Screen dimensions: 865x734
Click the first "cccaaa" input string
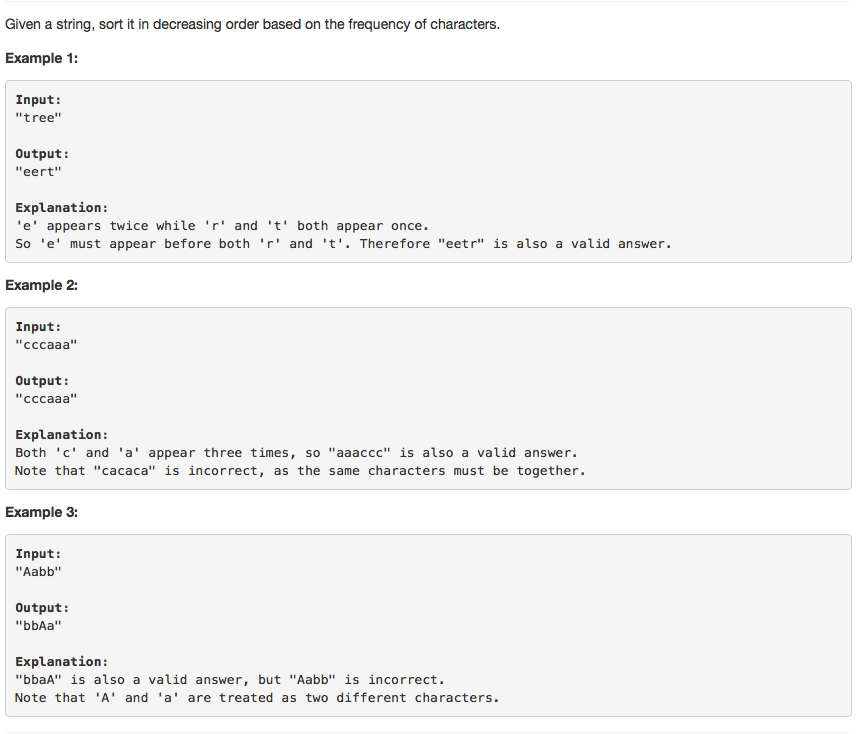pyautogui.click(x=46, y=345)
